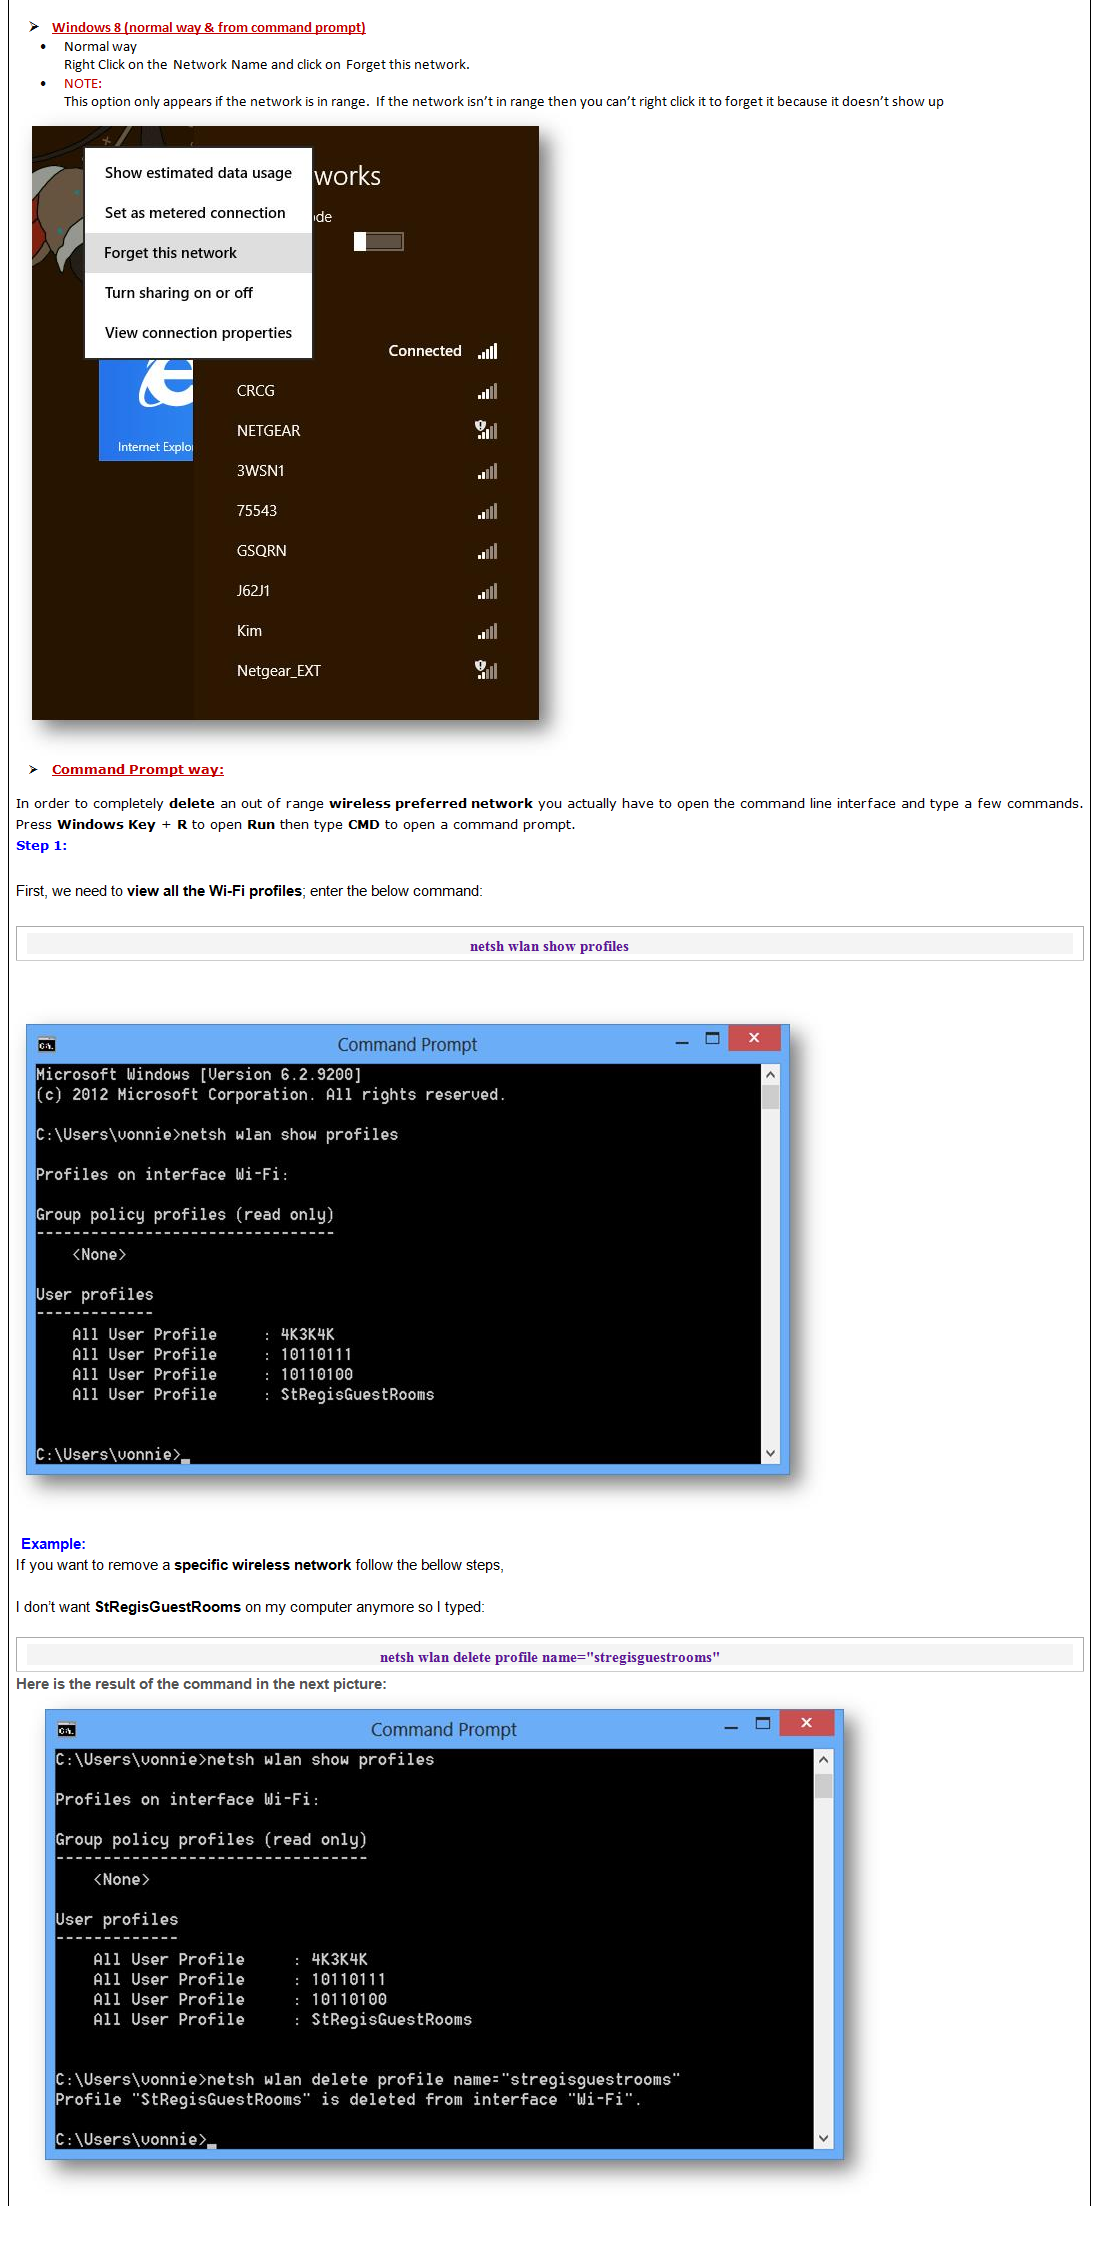Click the signal icon beside Connected
The width and height of the screenshot is (1097, 2248).
[x=487, y=351]
